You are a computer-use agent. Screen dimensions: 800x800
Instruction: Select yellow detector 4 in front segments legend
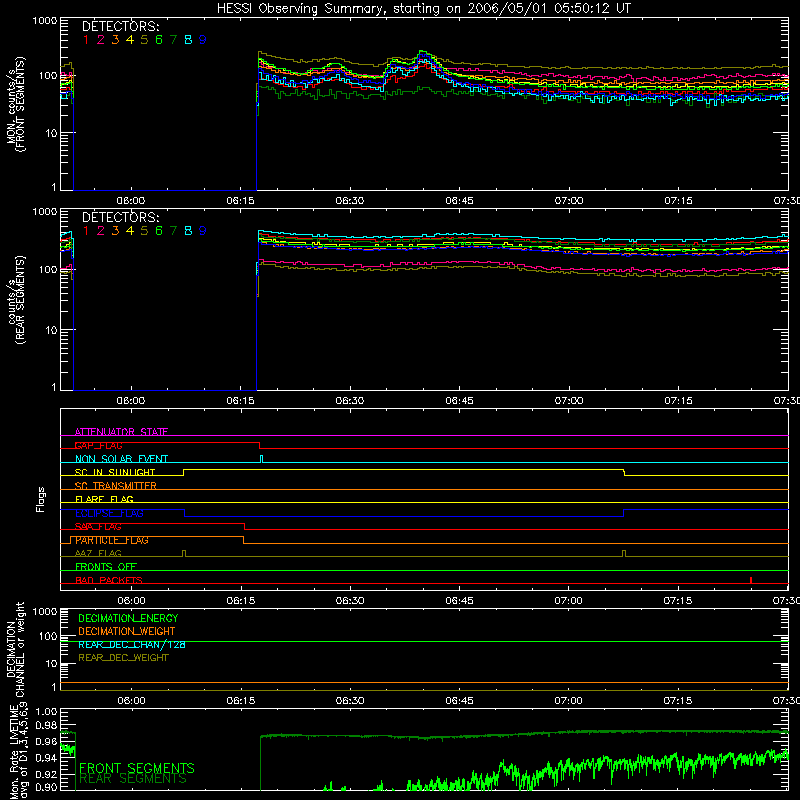130,40
